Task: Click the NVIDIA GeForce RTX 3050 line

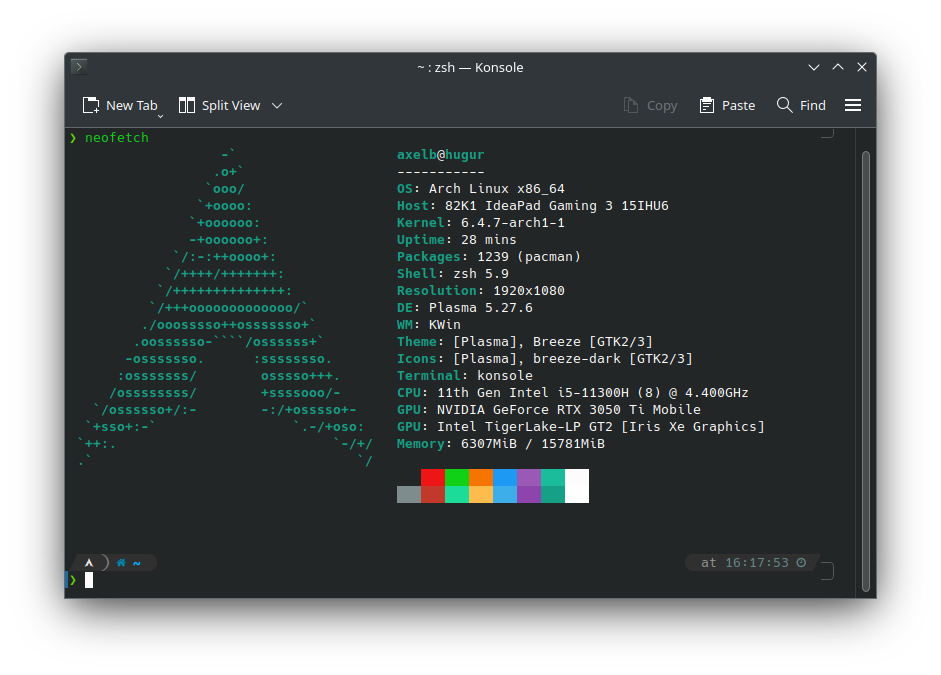Action: (x=549, y=409)
